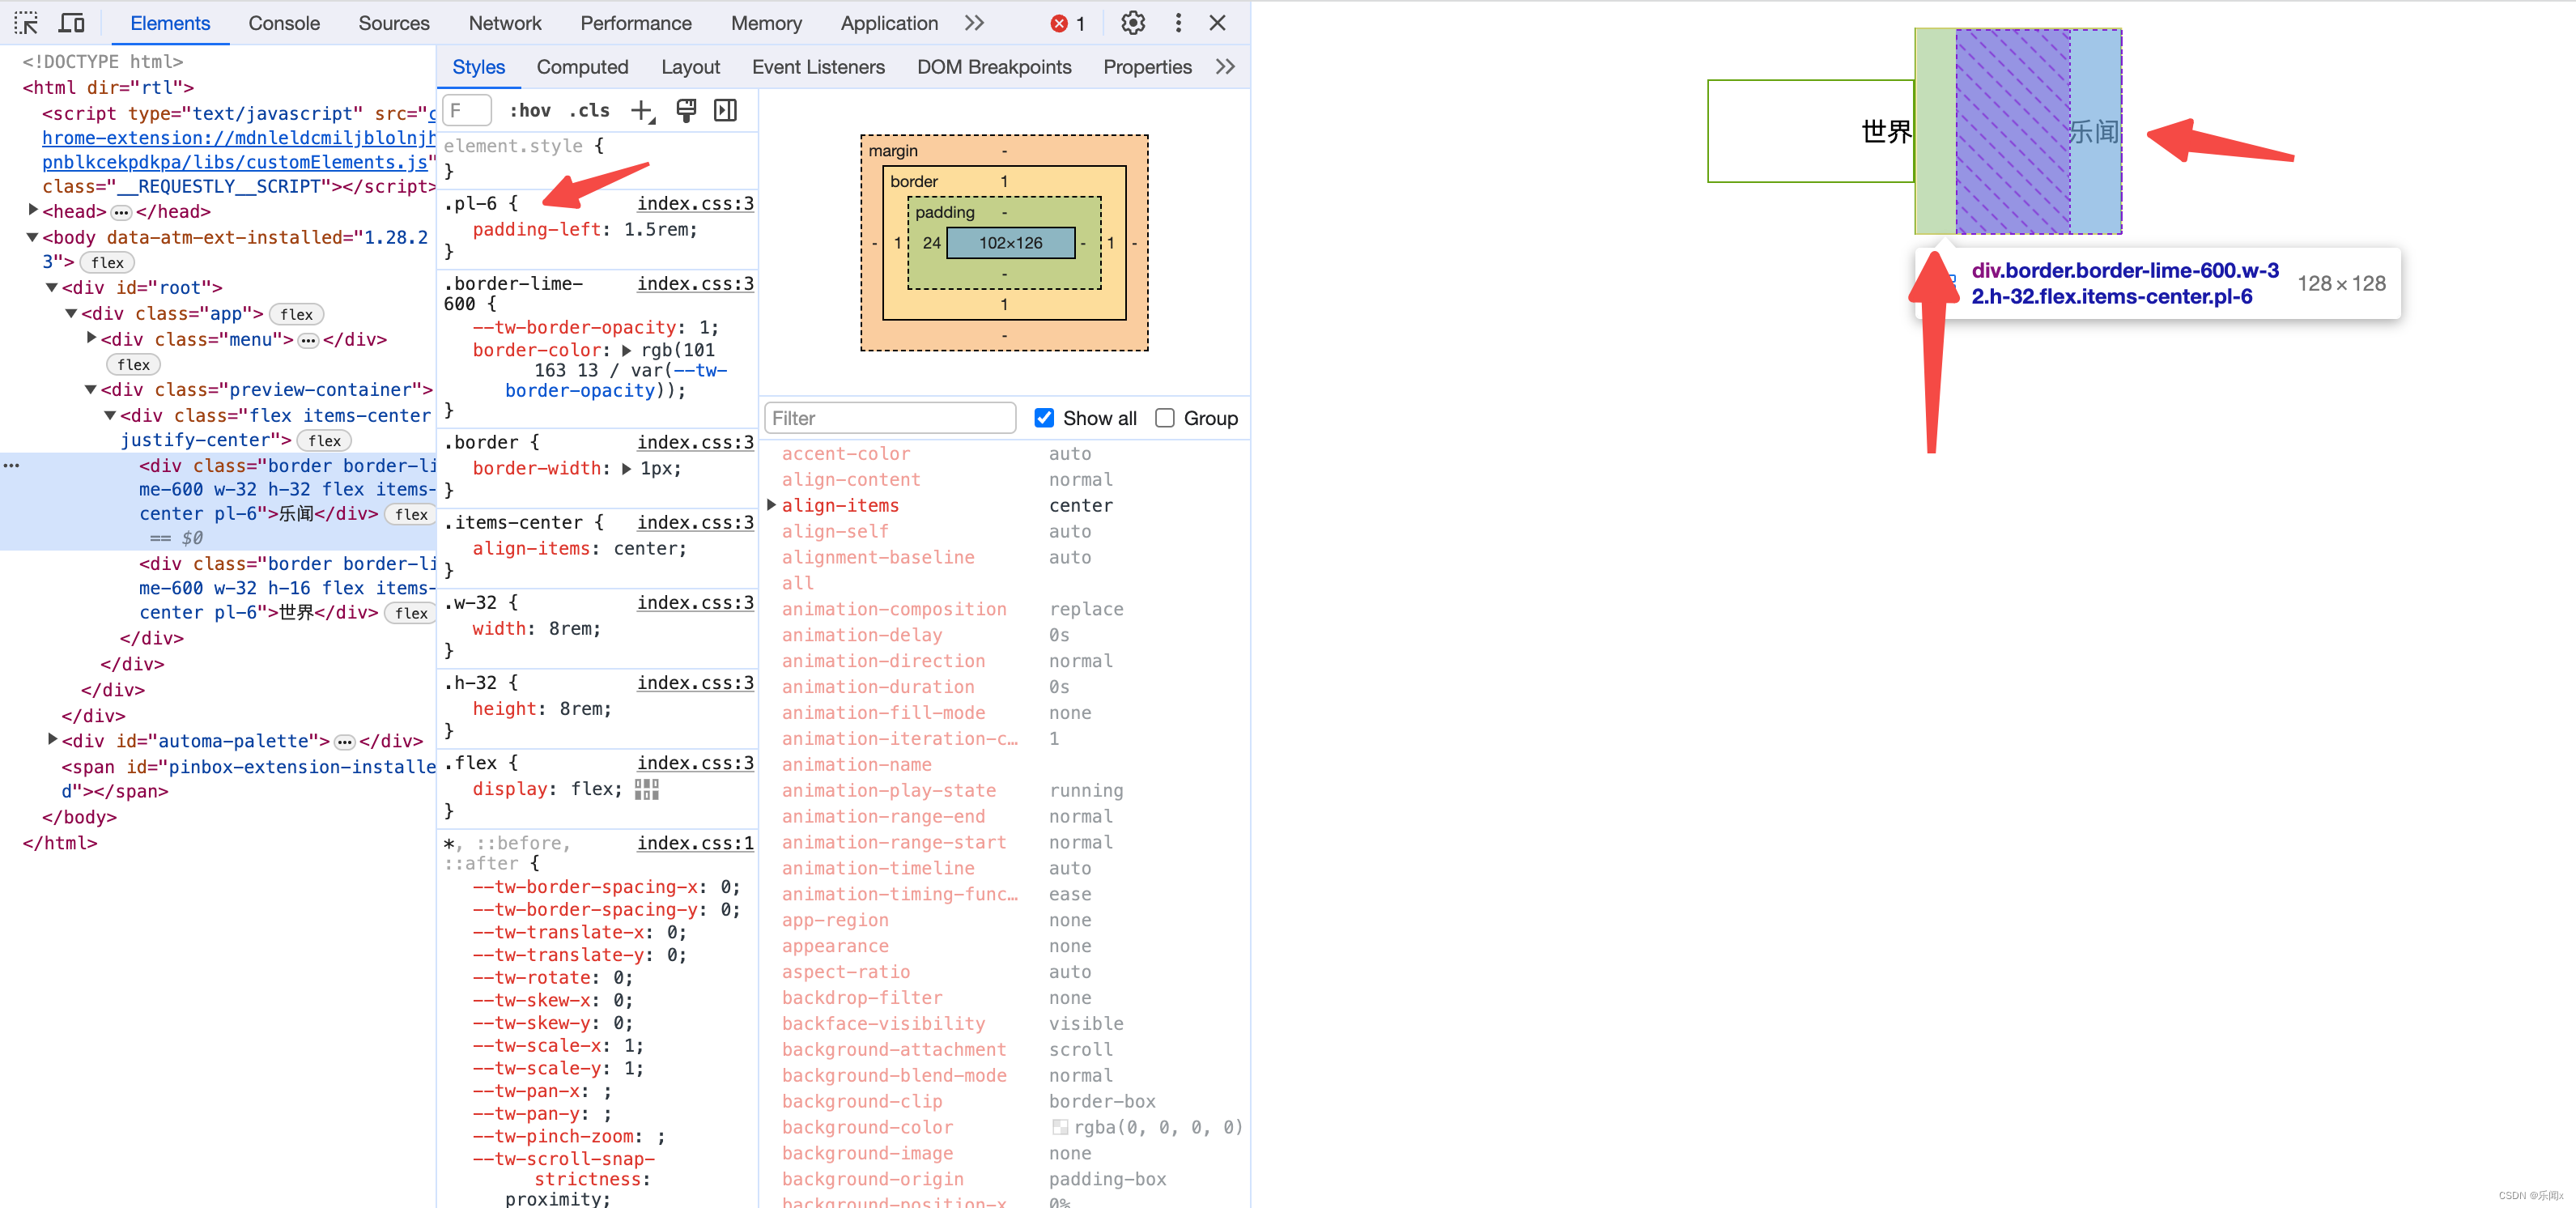Activate the inspect element picker icon

[x=26, y=23]
